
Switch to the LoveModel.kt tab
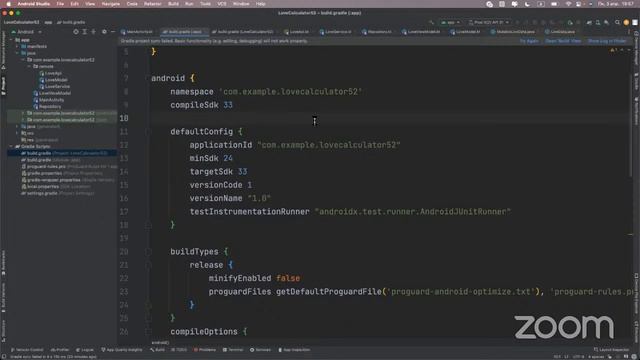tap(465, 31)
